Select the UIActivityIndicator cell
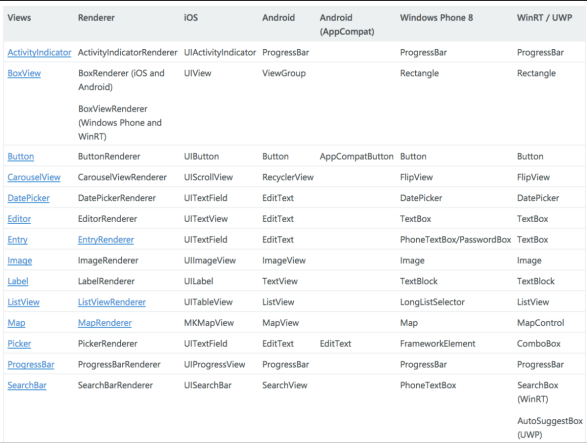The image size is (587, 443). (x=220, y=52)
